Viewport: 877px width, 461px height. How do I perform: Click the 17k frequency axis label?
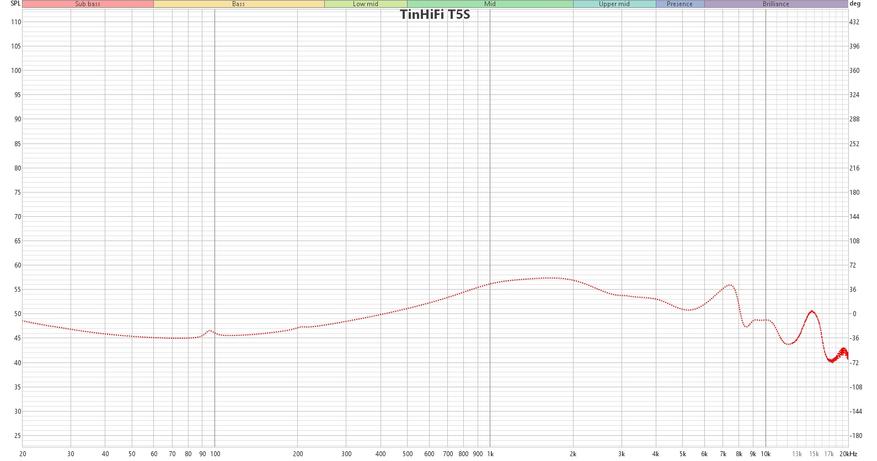click(x=829, y=454)
